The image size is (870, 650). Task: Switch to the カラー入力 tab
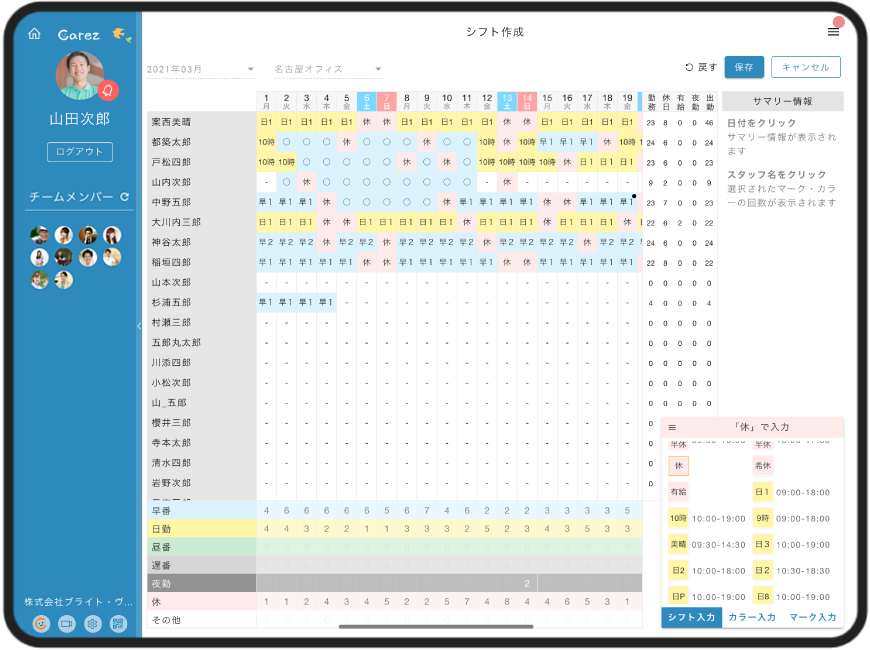tap(751, 618)
